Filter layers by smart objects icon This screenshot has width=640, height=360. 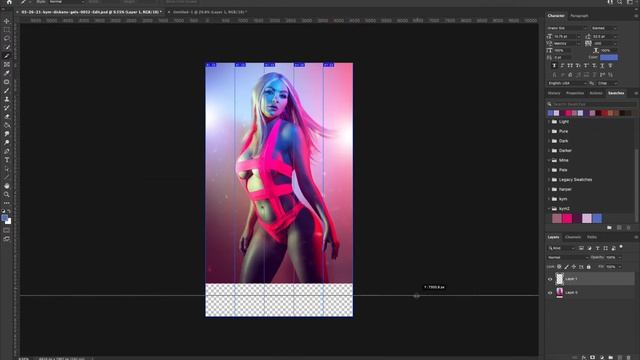click(x=613, y=248)
